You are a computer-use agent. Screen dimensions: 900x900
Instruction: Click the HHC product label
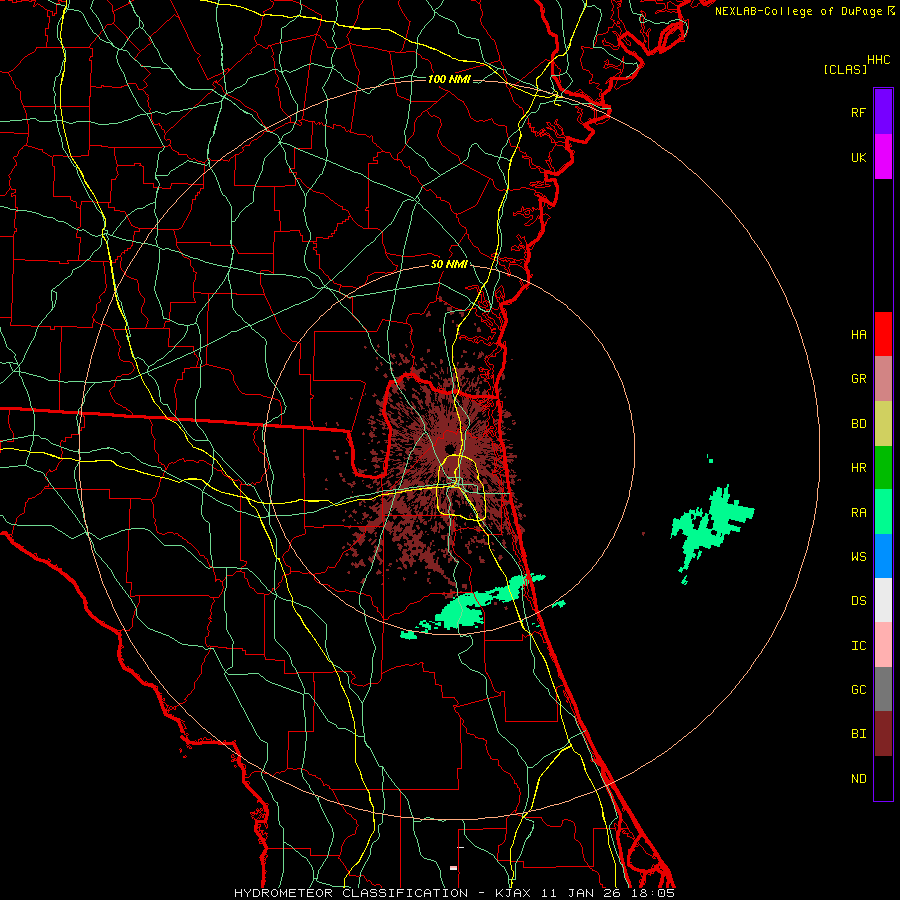pos(879,60)
